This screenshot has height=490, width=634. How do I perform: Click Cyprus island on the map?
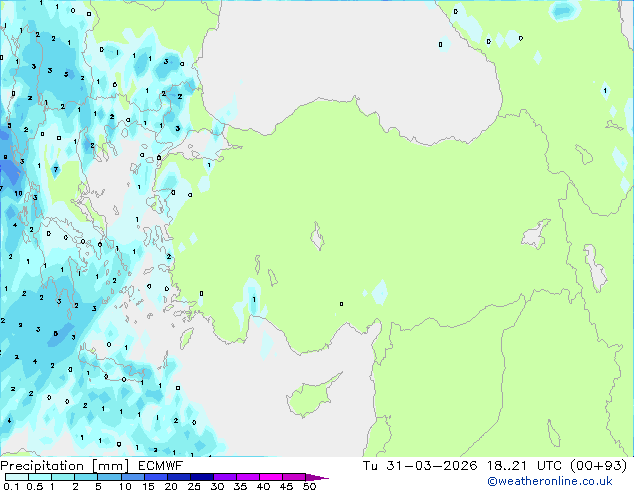(309, 398)
